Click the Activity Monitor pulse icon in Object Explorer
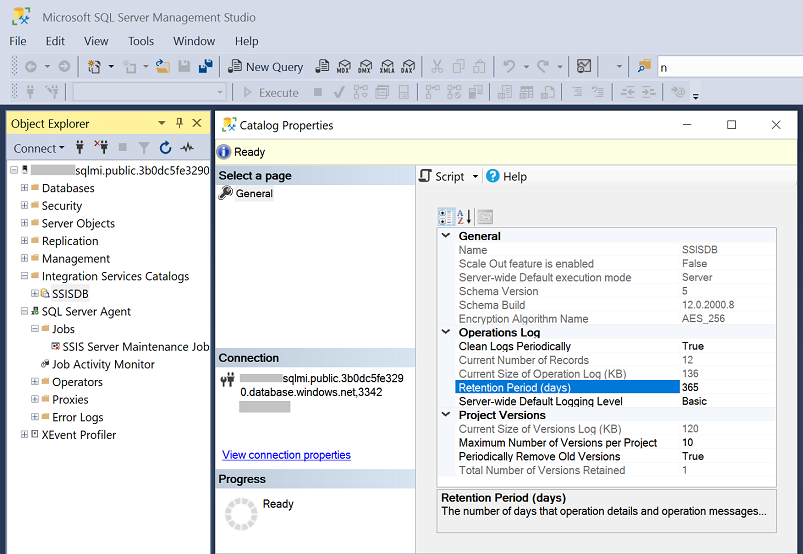This screenshot has width=803, height=554. 186,148
